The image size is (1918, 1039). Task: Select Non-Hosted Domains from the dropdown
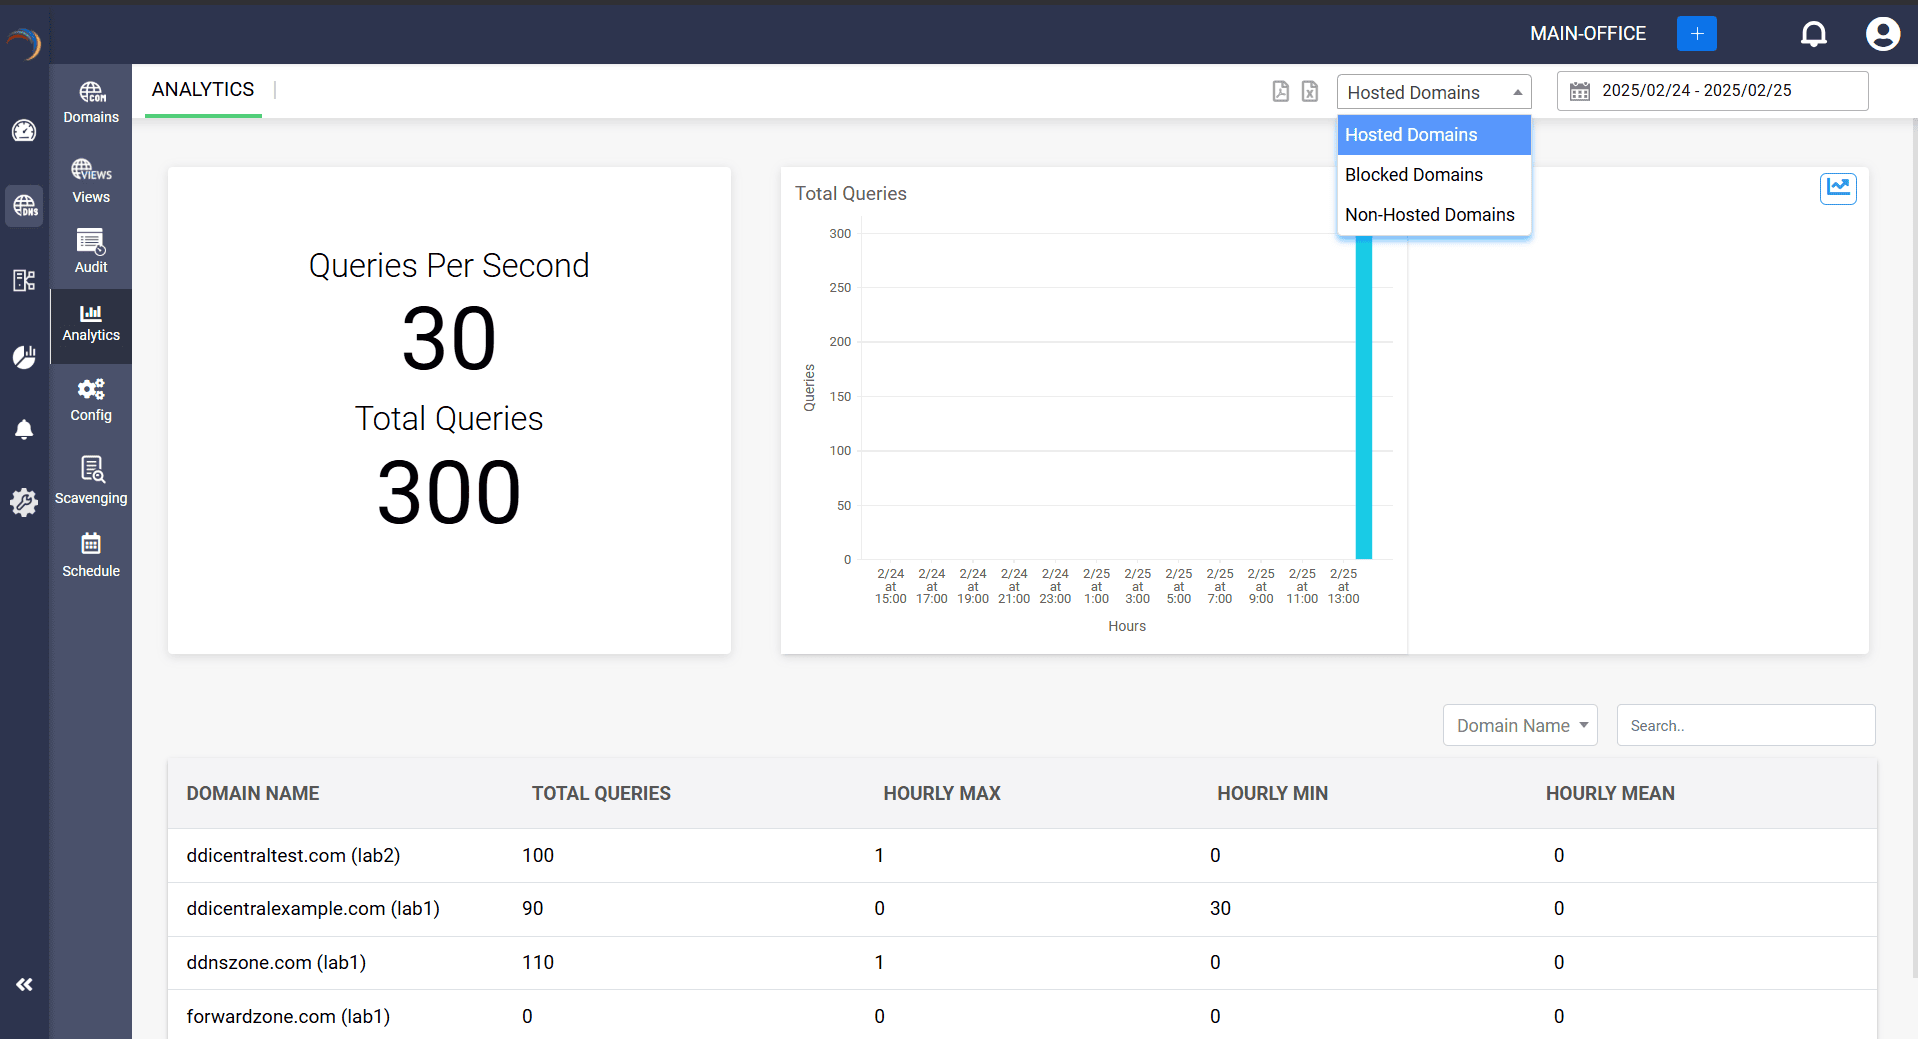pos(1430,214)
